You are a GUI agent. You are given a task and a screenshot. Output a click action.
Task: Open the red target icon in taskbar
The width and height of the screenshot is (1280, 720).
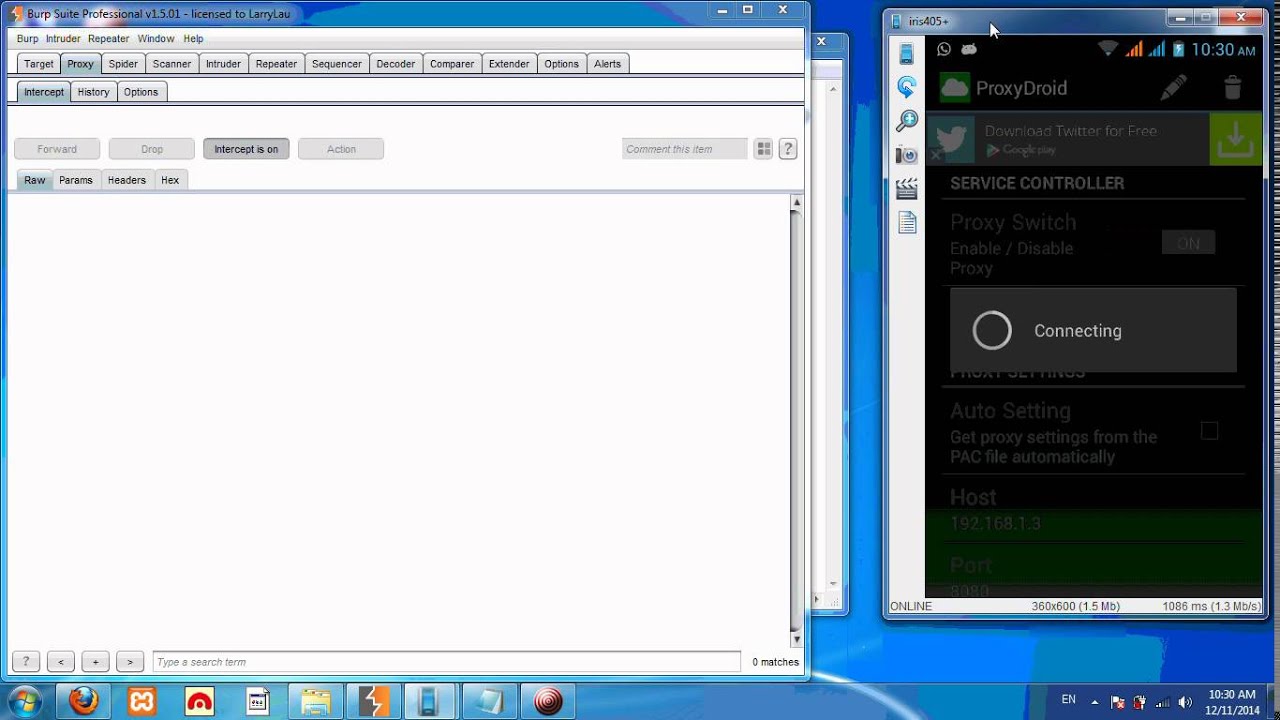point(548,702)
